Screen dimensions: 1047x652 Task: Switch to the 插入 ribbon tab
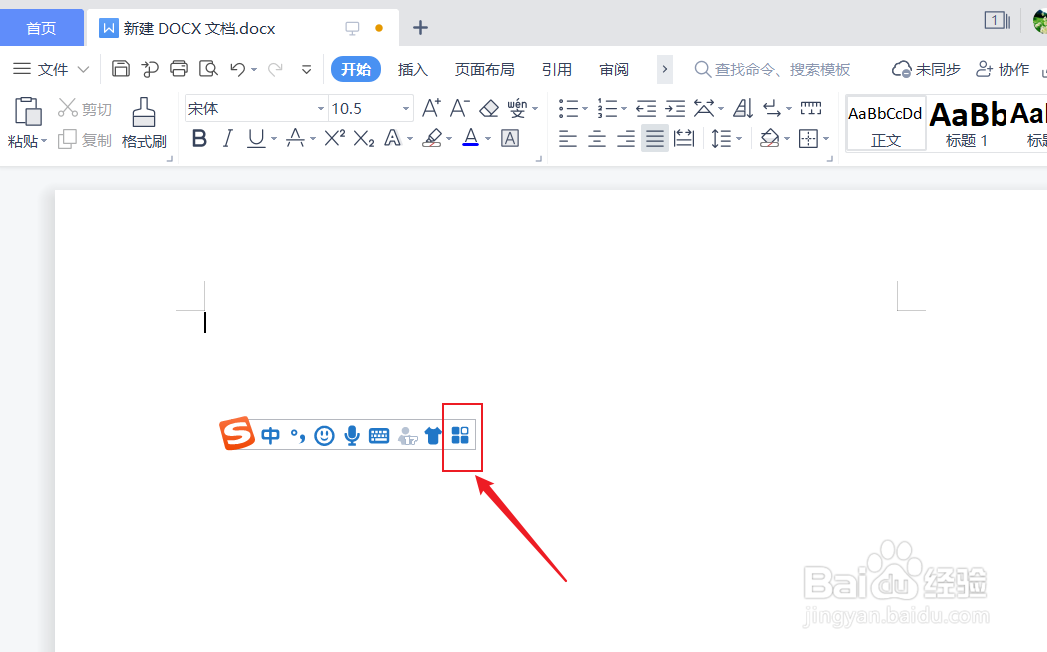click(413, 68)
